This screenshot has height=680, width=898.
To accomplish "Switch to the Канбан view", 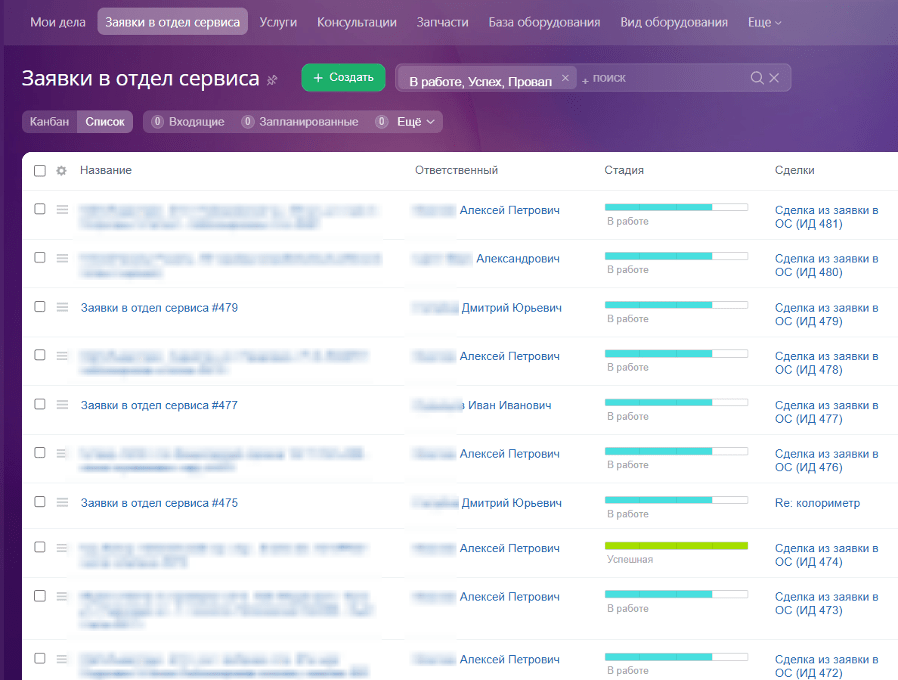I will pyautogui.click(x=49, y=121).
